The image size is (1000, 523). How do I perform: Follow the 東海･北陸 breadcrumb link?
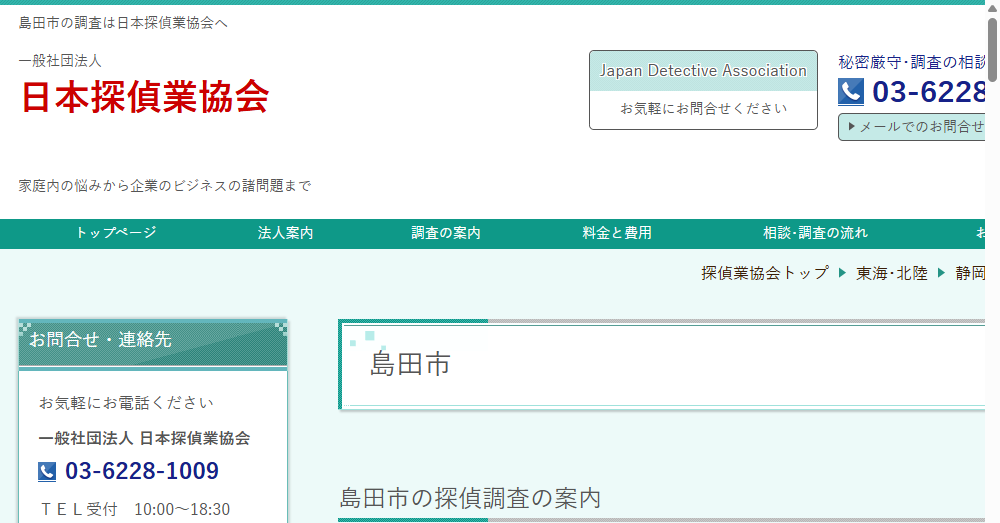click(891, 273)
